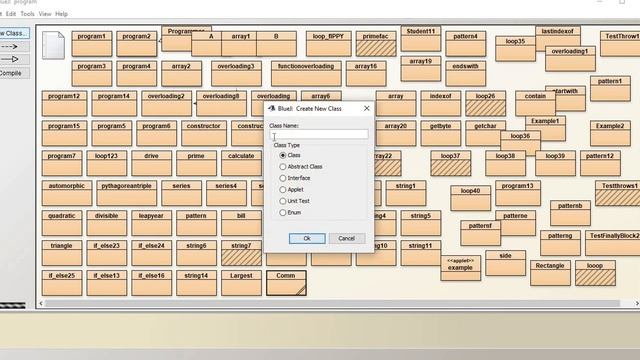Open the Tools menu

click(27, 14)
